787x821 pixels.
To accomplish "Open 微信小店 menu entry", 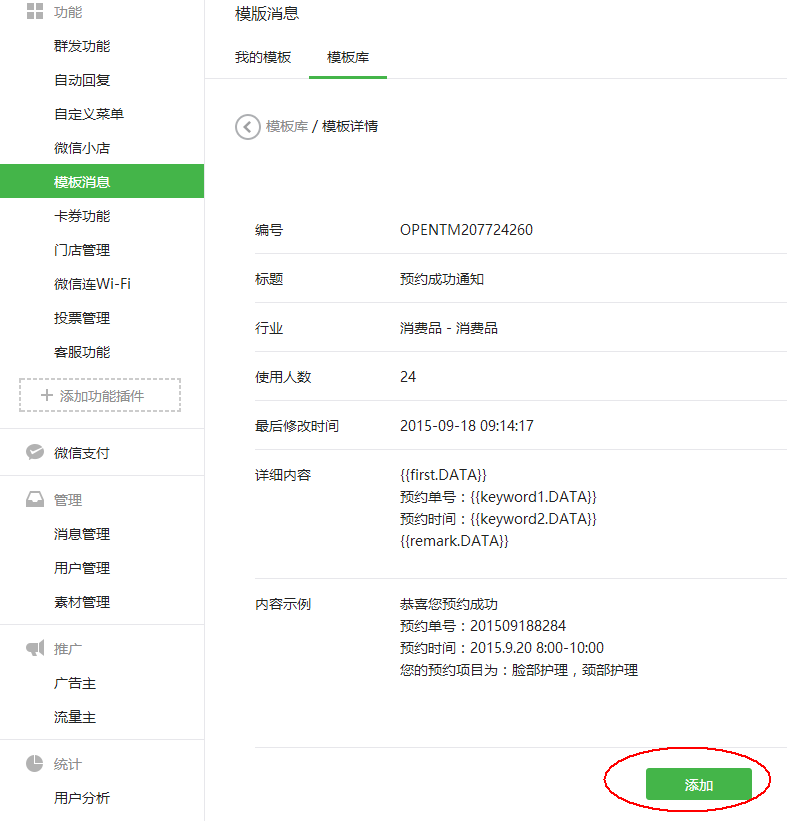I will click(x=82, y=148).
